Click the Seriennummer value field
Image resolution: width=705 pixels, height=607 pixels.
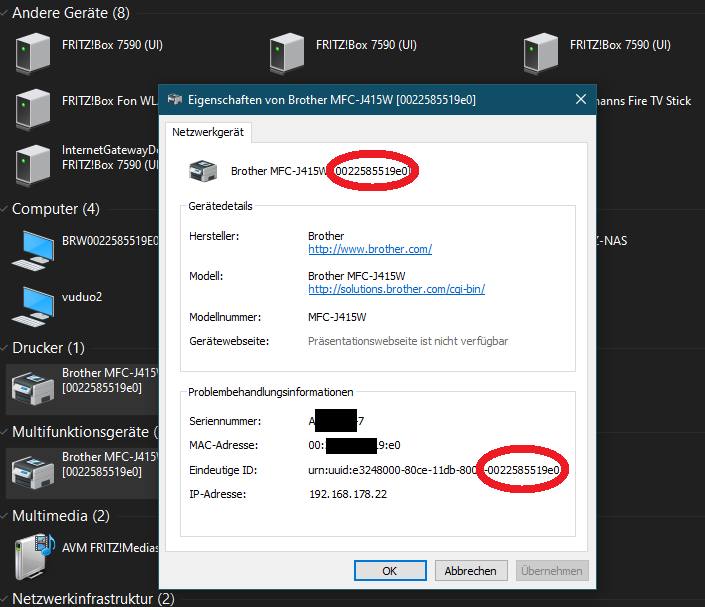[336, 421]
